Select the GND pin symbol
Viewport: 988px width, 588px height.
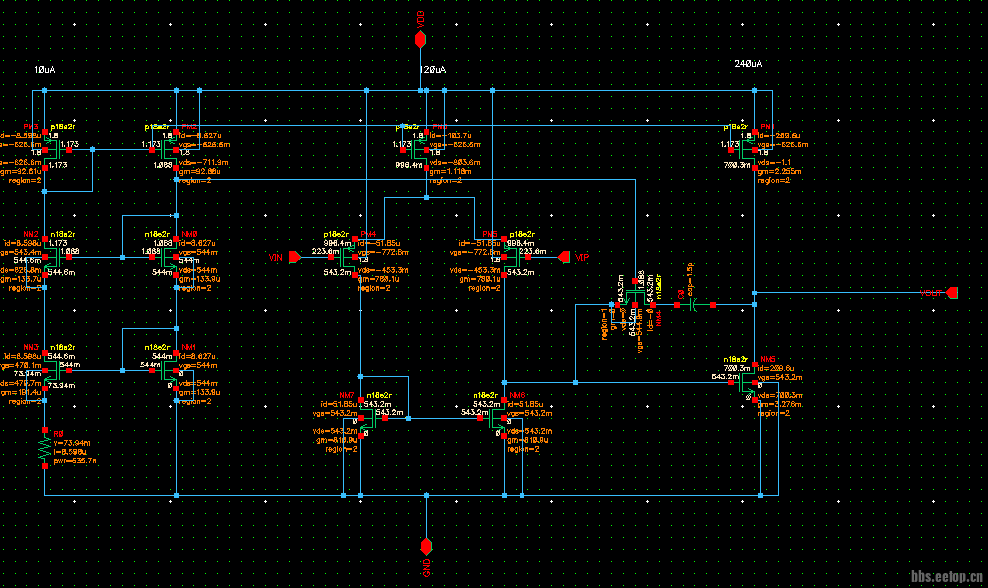pyautogui.click(x=427, y=546)
